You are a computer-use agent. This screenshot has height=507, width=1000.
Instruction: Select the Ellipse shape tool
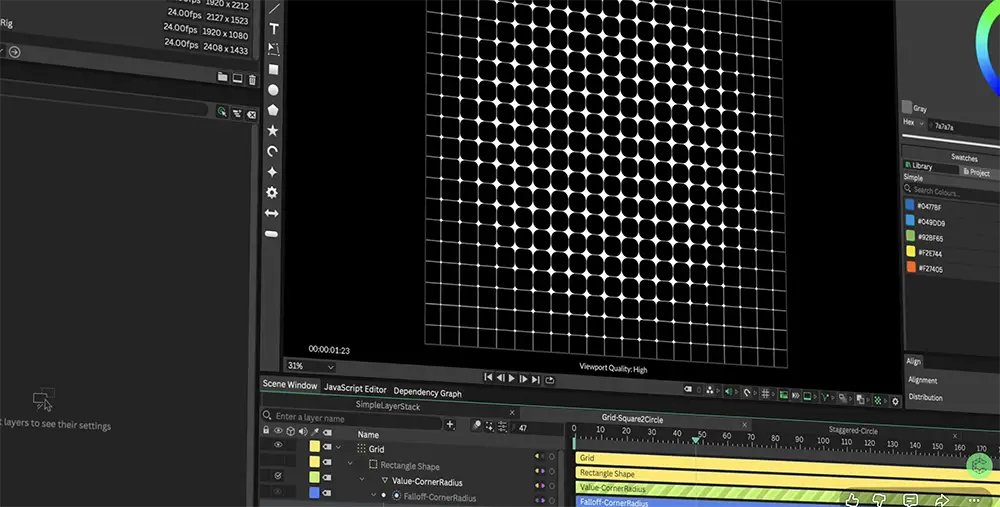[273, 90]
